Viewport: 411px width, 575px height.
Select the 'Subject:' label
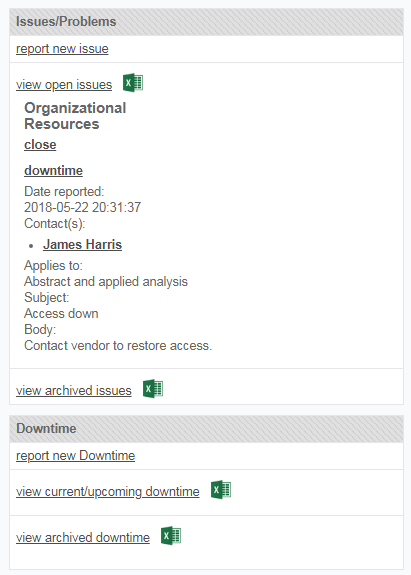47,297
